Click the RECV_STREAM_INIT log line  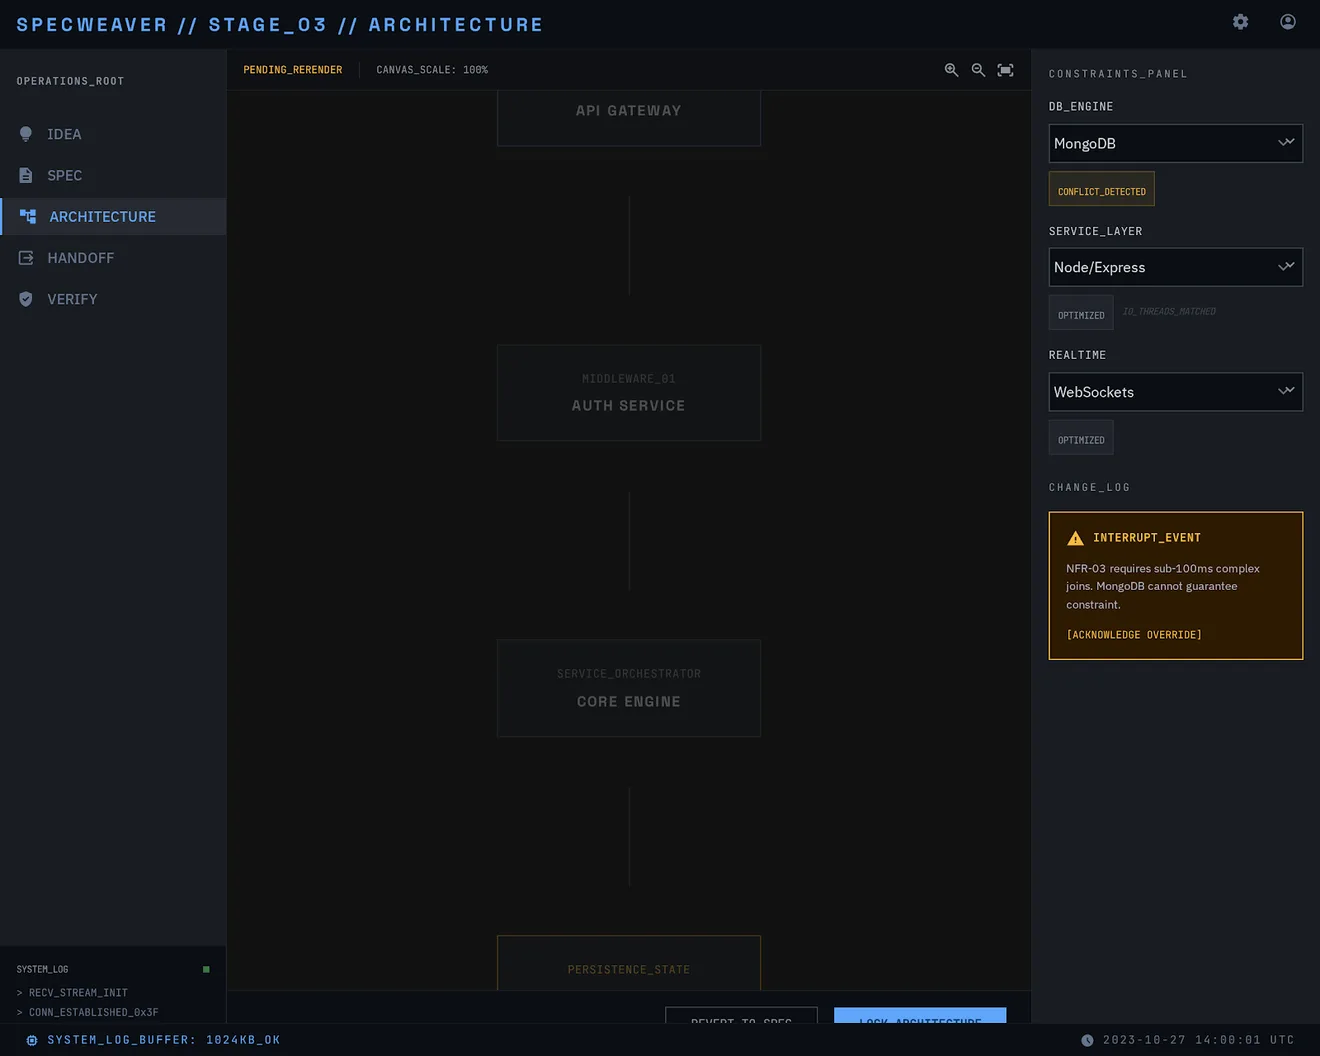coord(72,993)
